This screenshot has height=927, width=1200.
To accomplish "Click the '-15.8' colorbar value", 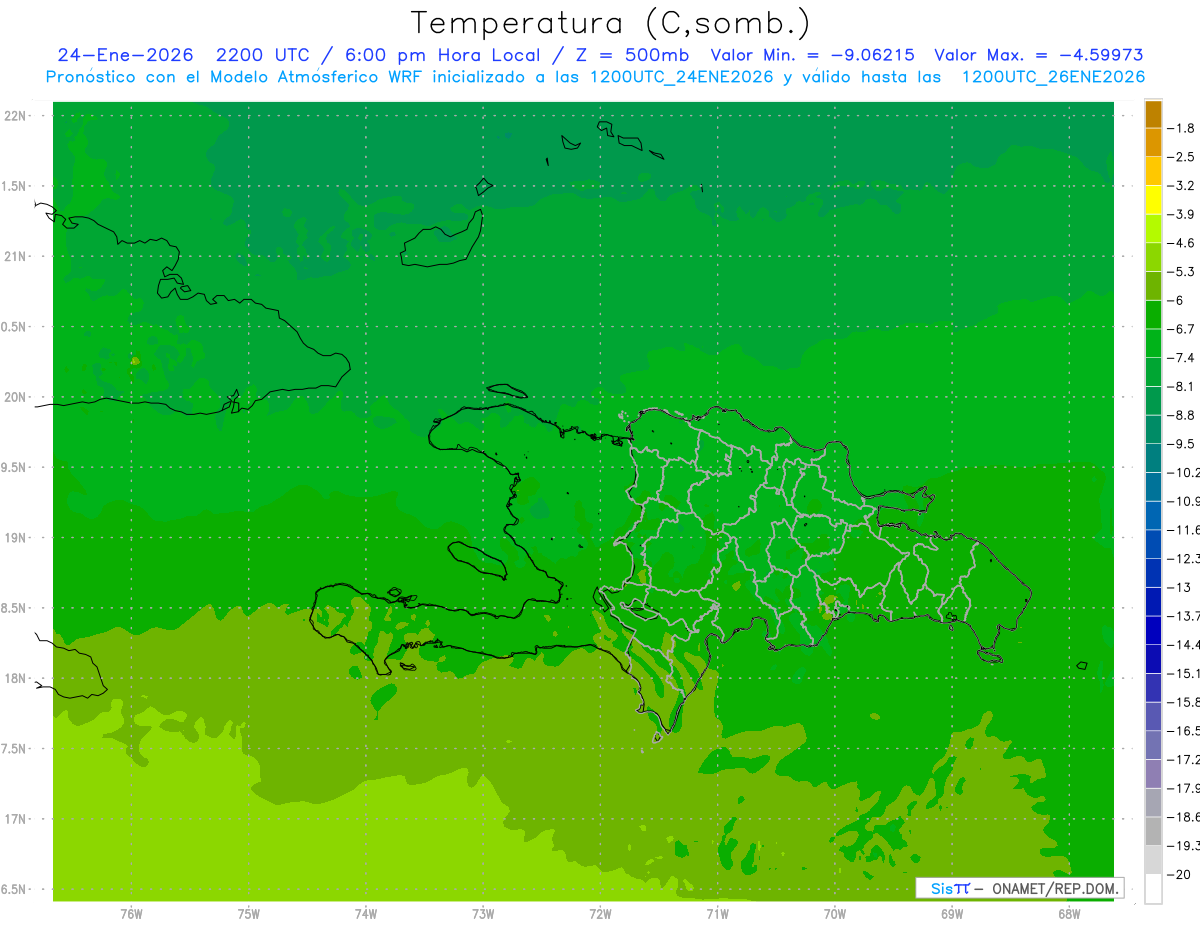I will click(1183, 702).
